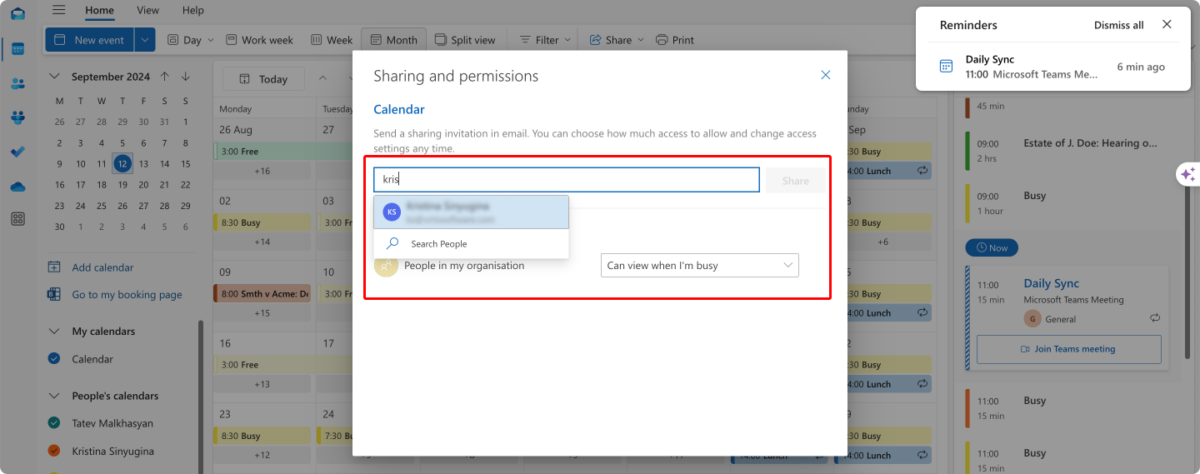Screen dimensions: 1200x474
Task: Select the suggested contact in the dropdown
Action: [471, 212]
